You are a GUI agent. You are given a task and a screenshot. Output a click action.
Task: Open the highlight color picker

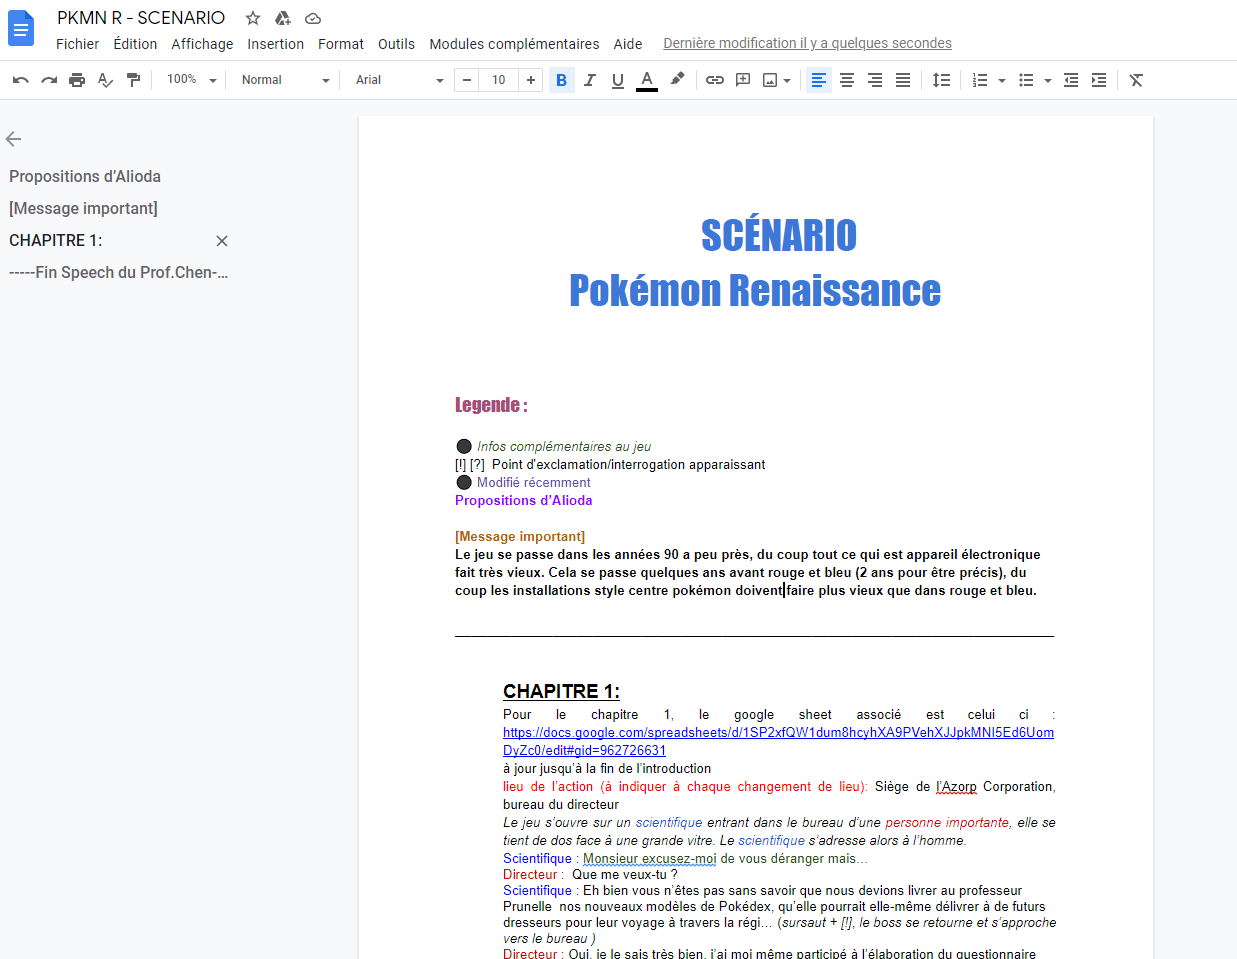coord(677,80)
